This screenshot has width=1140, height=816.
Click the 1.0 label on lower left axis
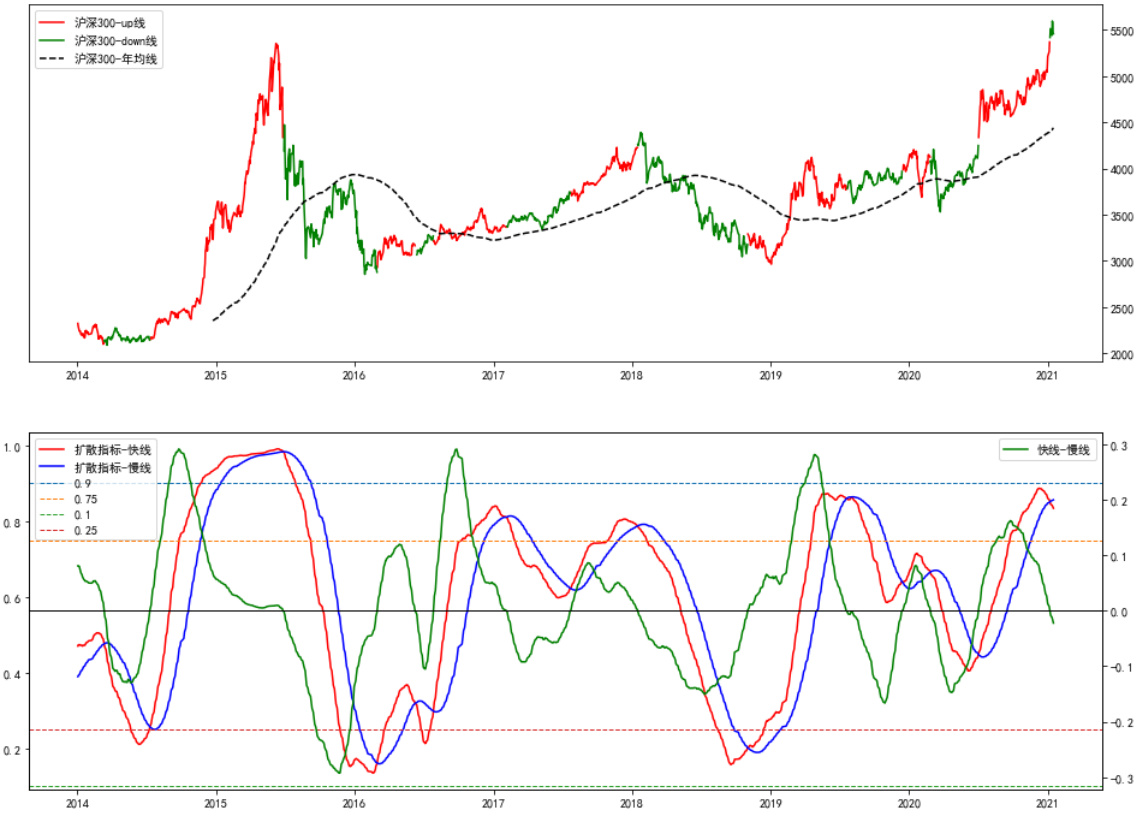coord(12,447)
